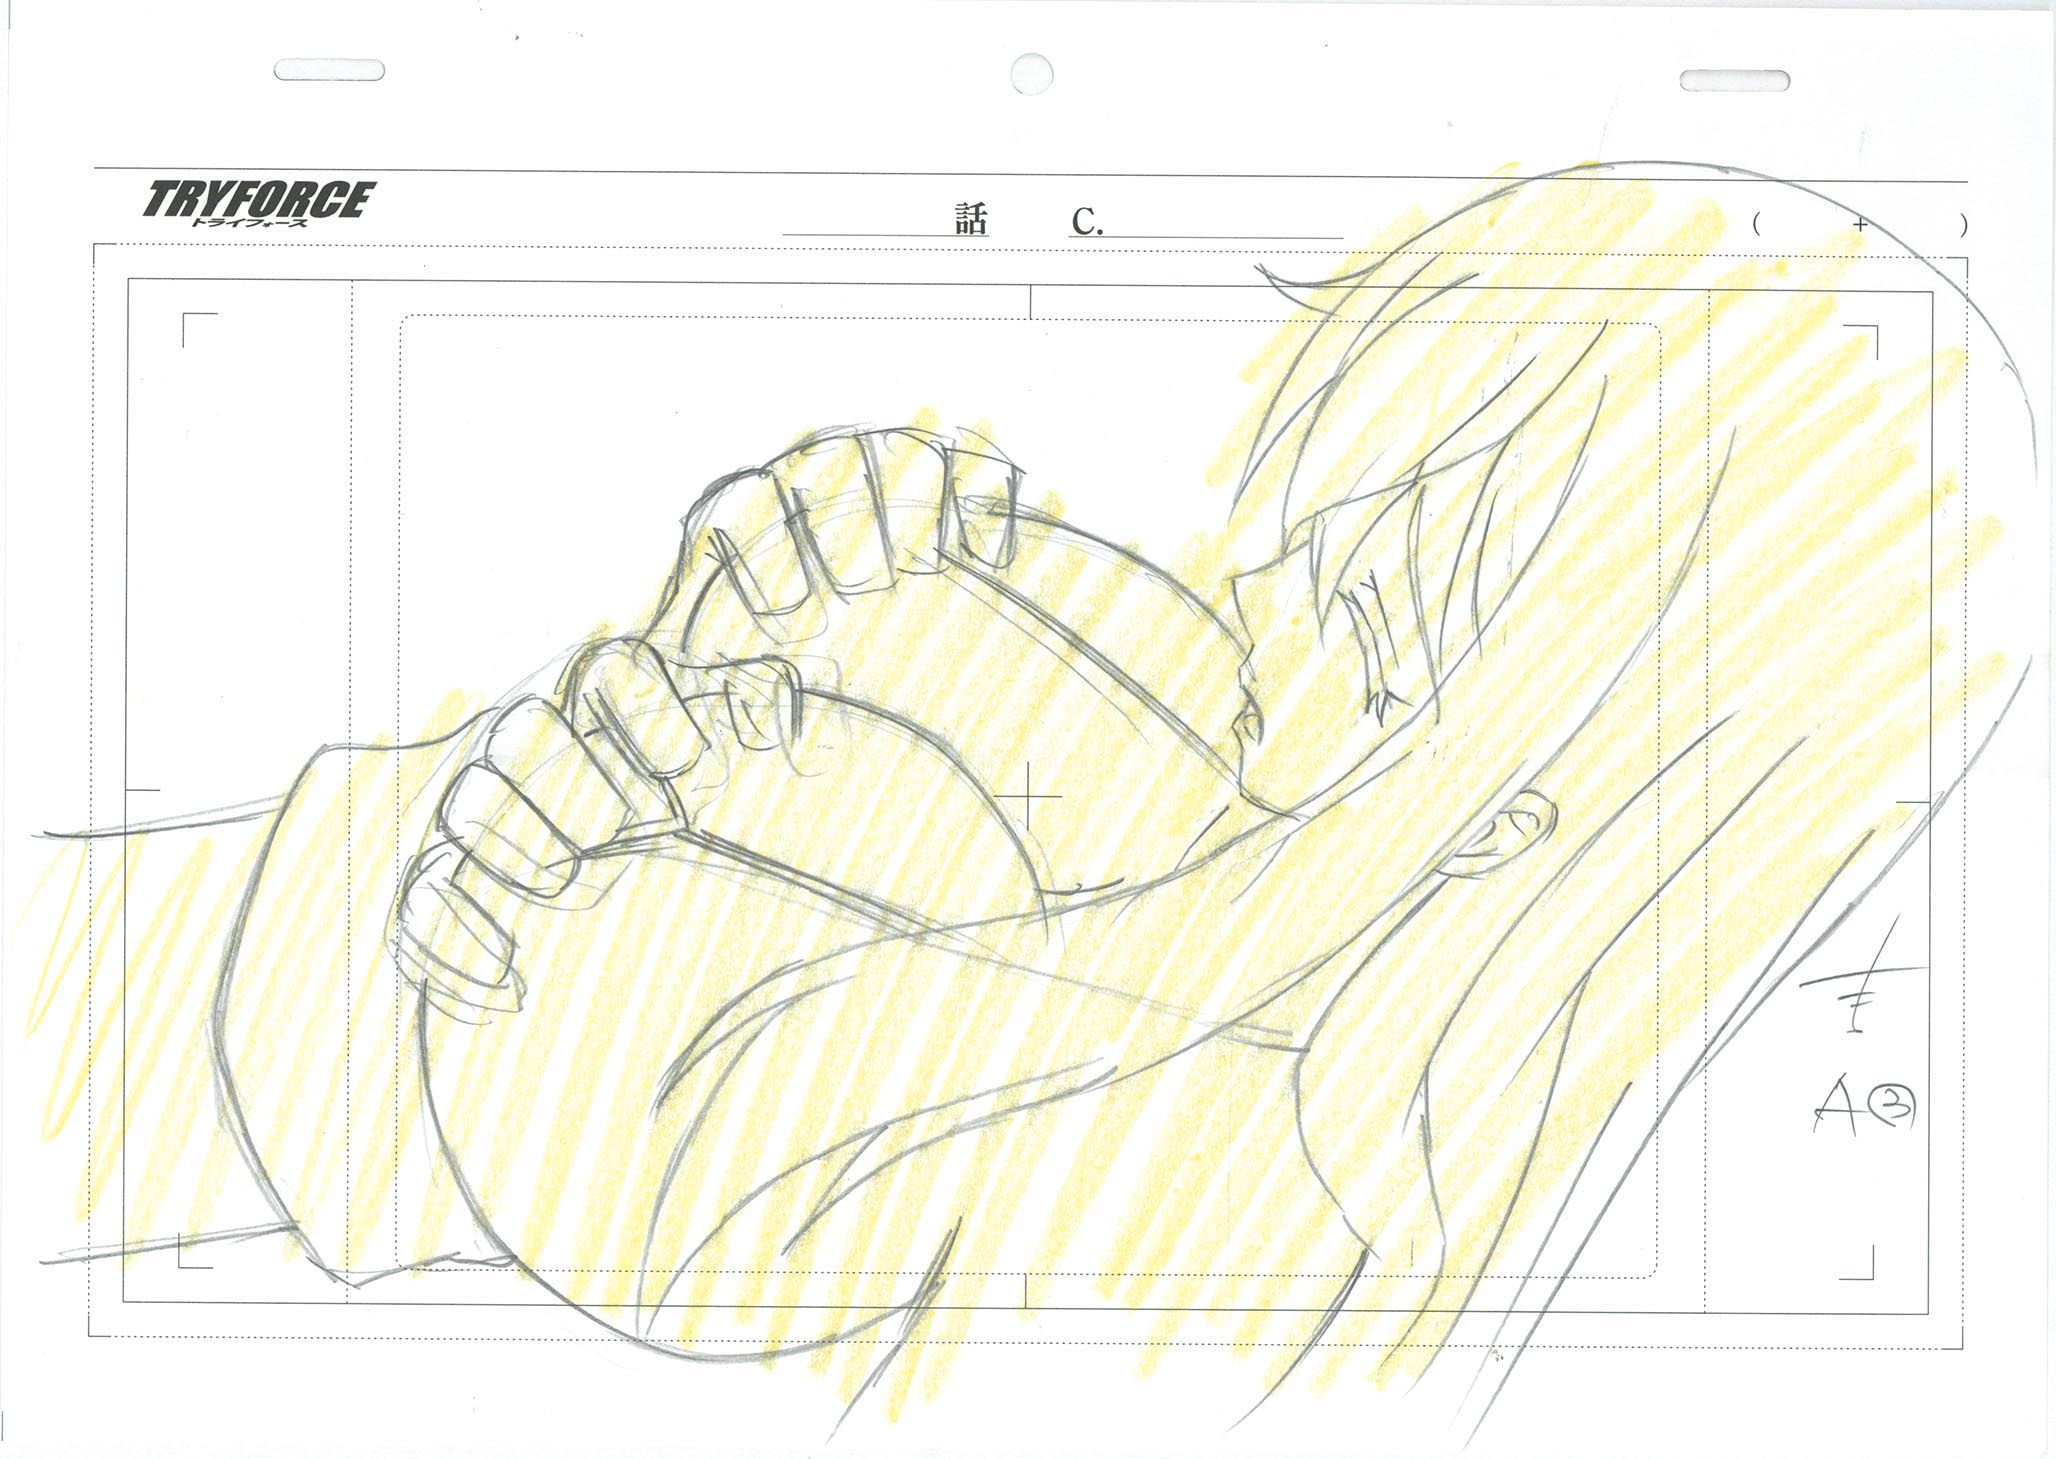Click the 話 episode label
The height and width of the screenshot is (1459, 2056).
970,220
